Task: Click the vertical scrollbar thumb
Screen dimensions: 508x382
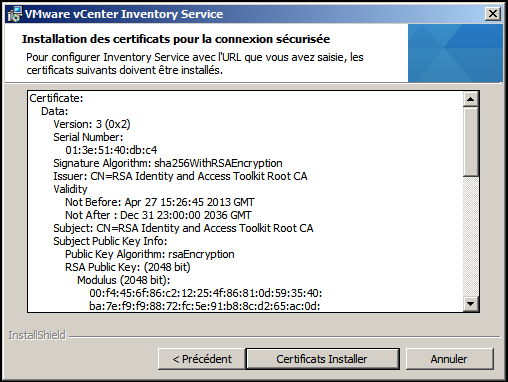Action: click(x=471, y=141)
